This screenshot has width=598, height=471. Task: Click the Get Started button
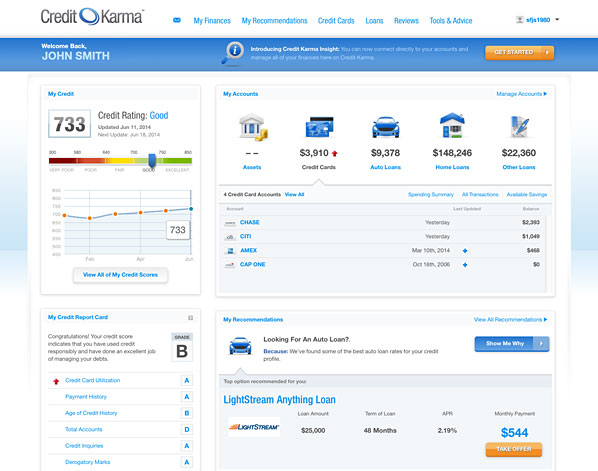point(519,53)
